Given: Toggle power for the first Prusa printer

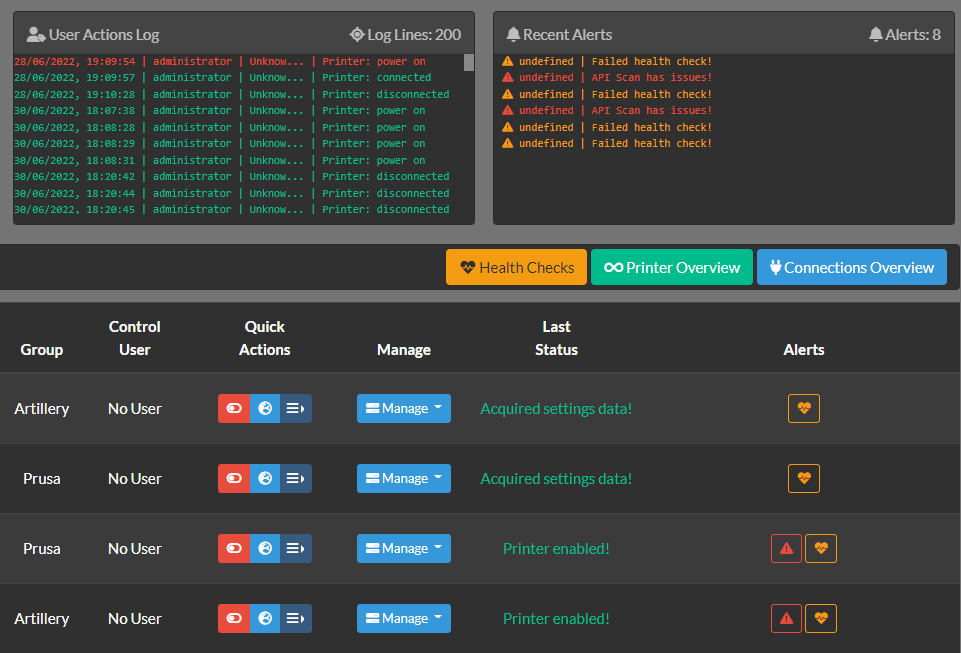Looking at the screenshot, I should [234, 478].
